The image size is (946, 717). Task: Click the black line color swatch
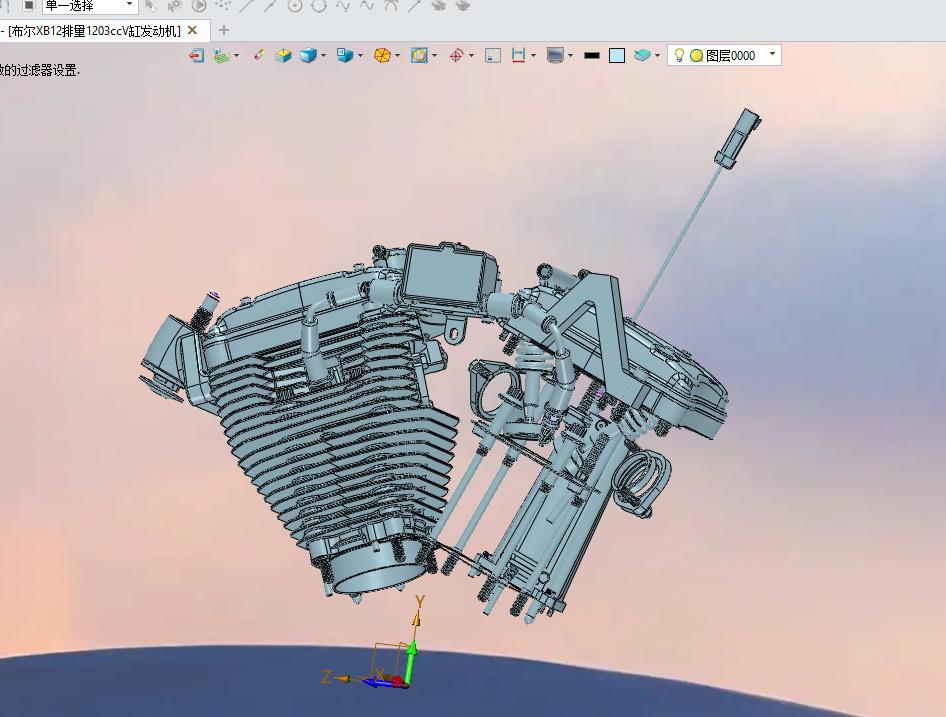point(592,56)
